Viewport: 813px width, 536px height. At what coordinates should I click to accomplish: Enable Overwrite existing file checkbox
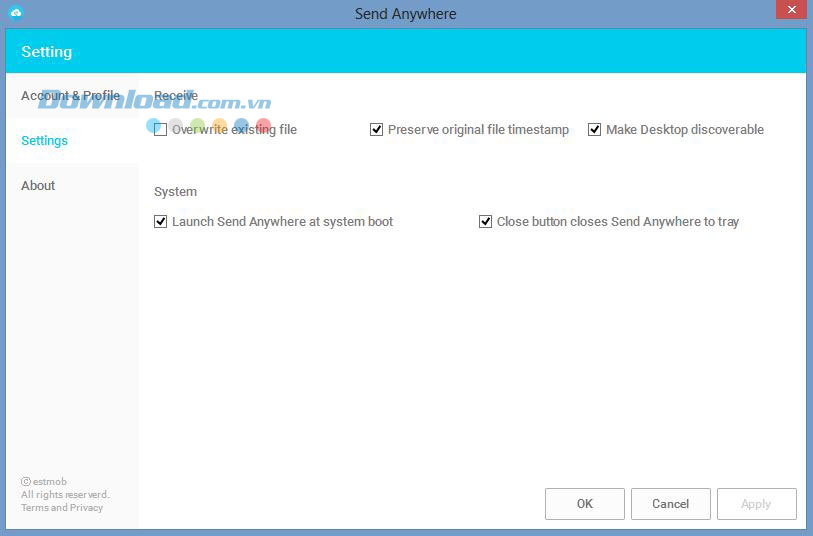(160, 130)
